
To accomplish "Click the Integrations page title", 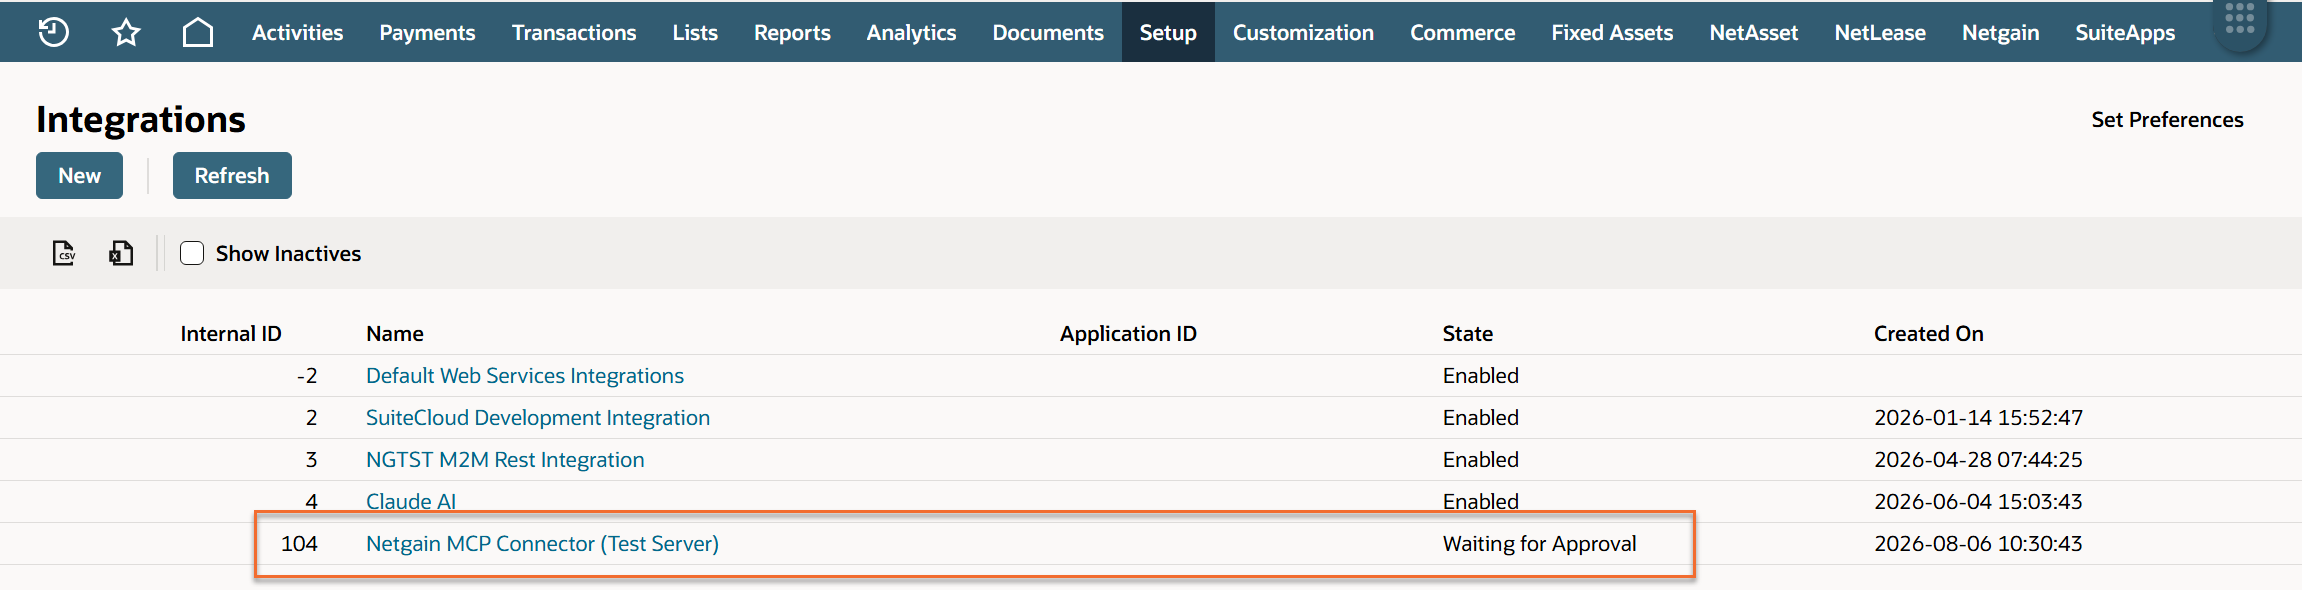I will (141, 119).
